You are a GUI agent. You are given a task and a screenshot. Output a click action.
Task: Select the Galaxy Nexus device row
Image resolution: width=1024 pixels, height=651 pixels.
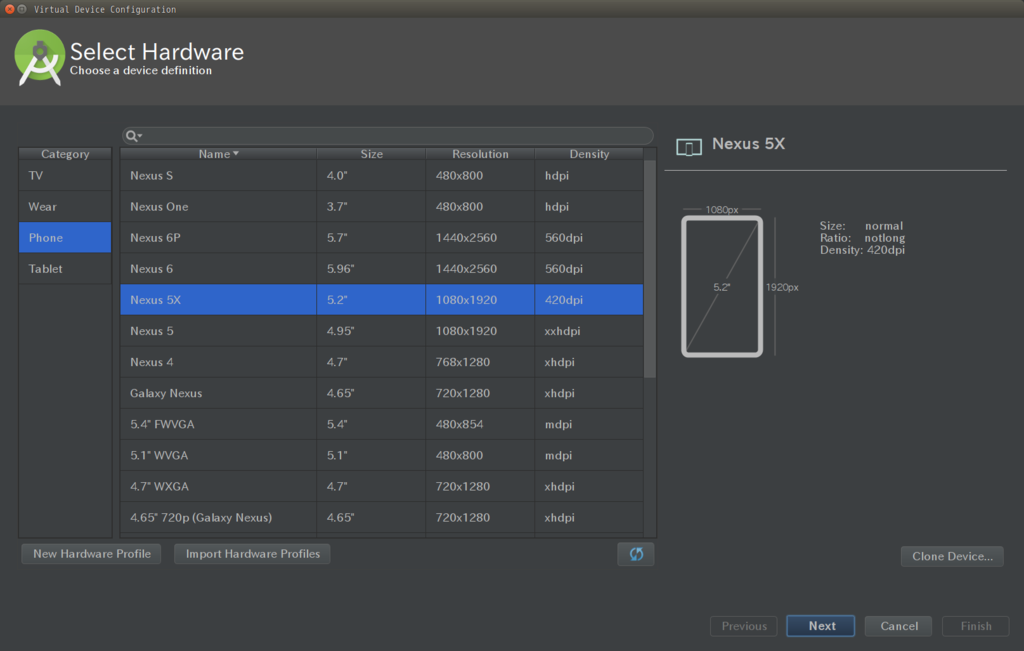pos(381,393)
